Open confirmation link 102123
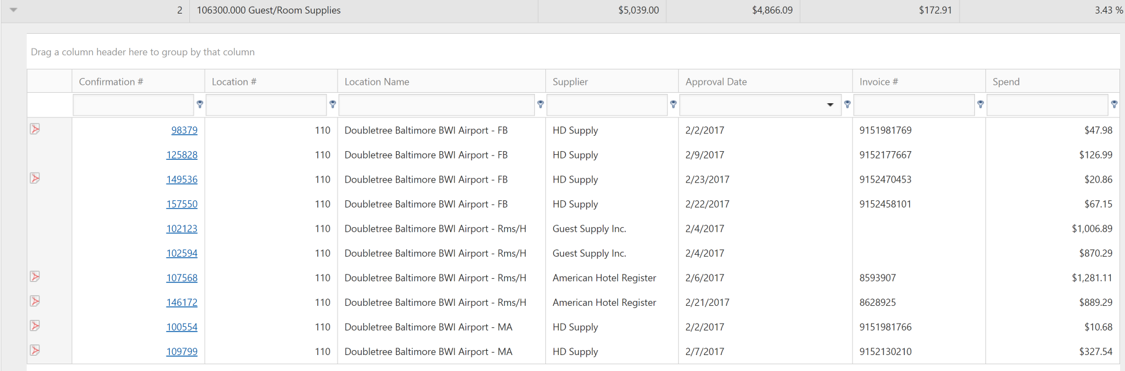Viewport: 1125px width, 371px height. click(x=182, y=229)
